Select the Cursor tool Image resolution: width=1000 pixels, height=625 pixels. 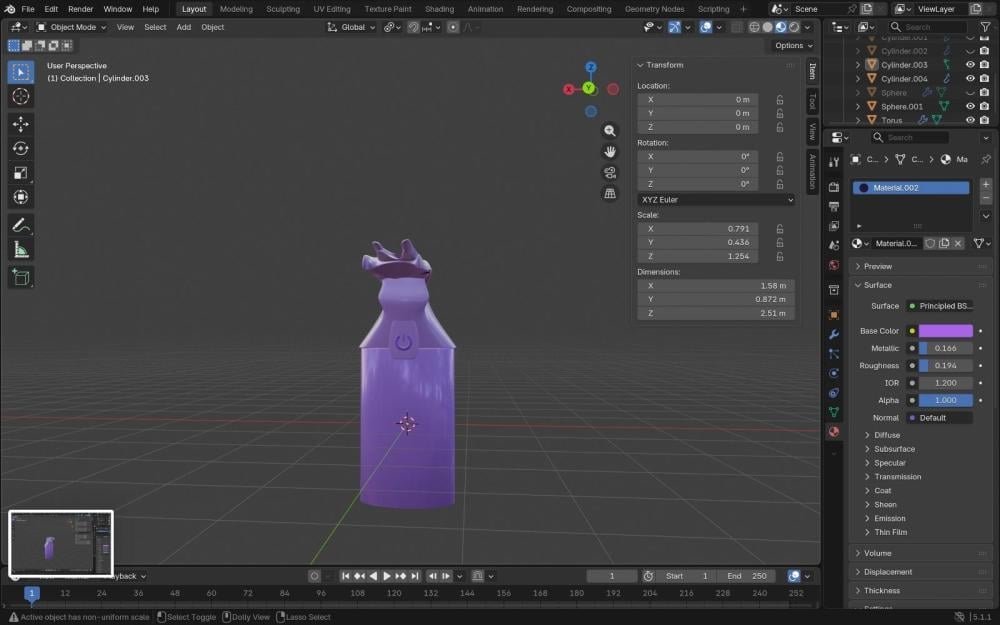tap(20, 96)
